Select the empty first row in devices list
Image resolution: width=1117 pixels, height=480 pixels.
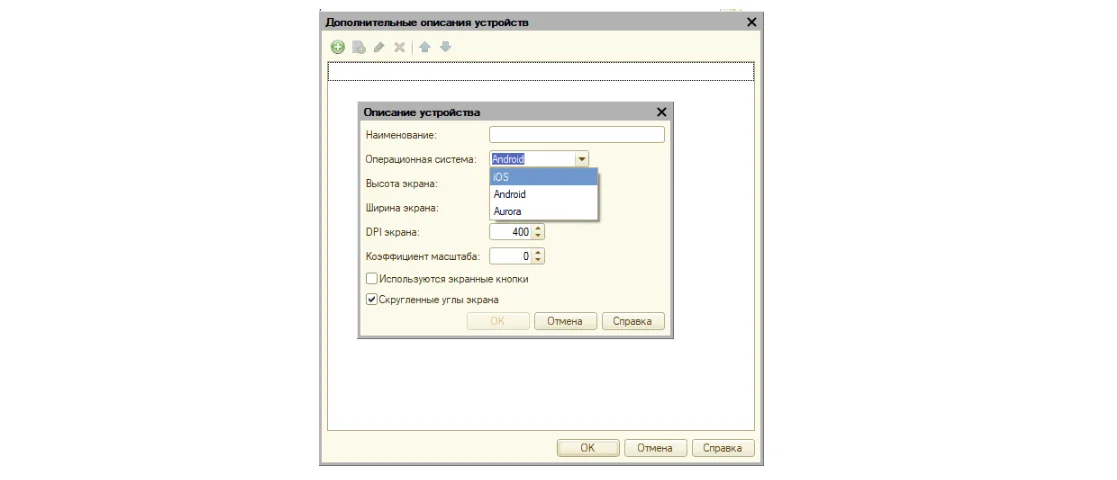click(x=541, y=71)
